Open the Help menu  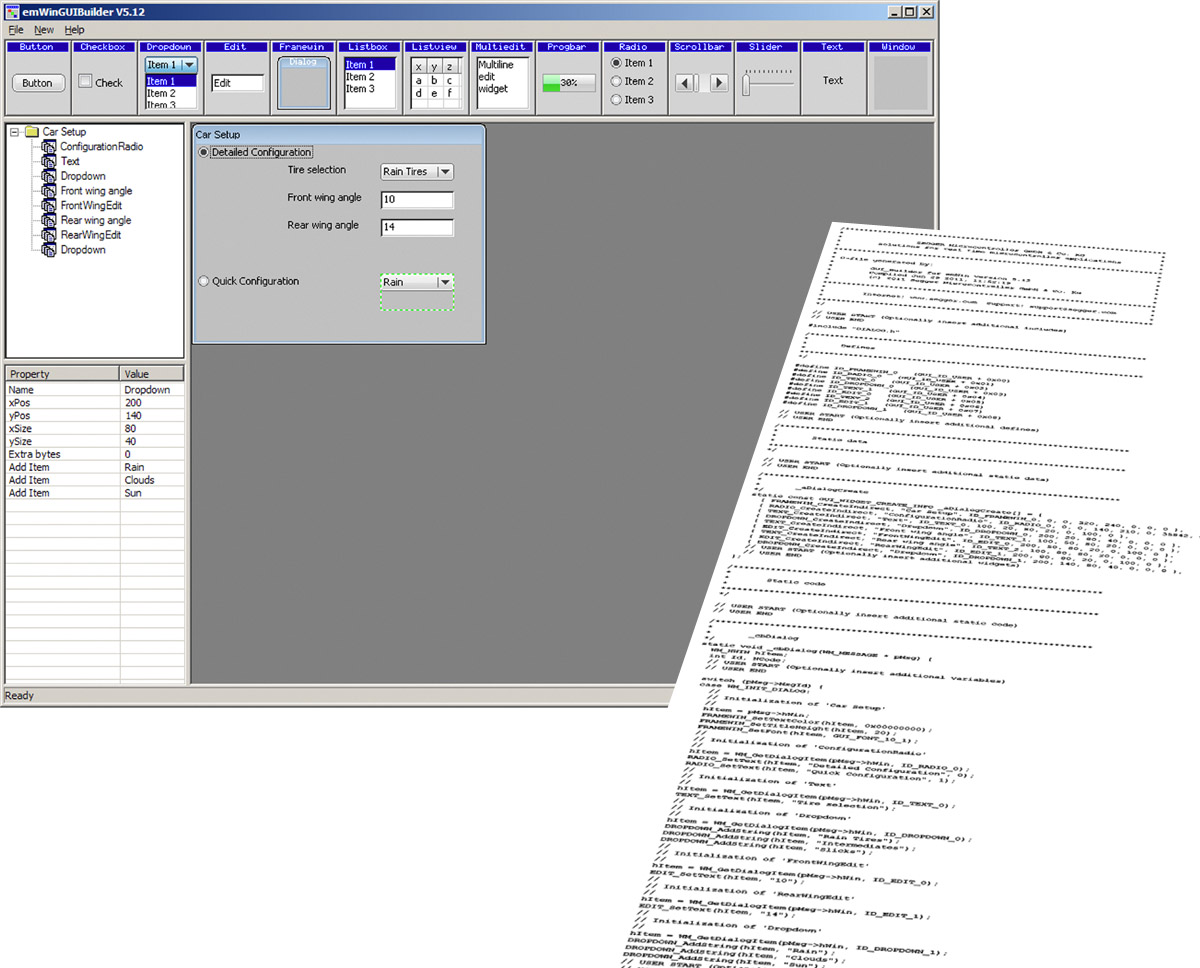74,30
